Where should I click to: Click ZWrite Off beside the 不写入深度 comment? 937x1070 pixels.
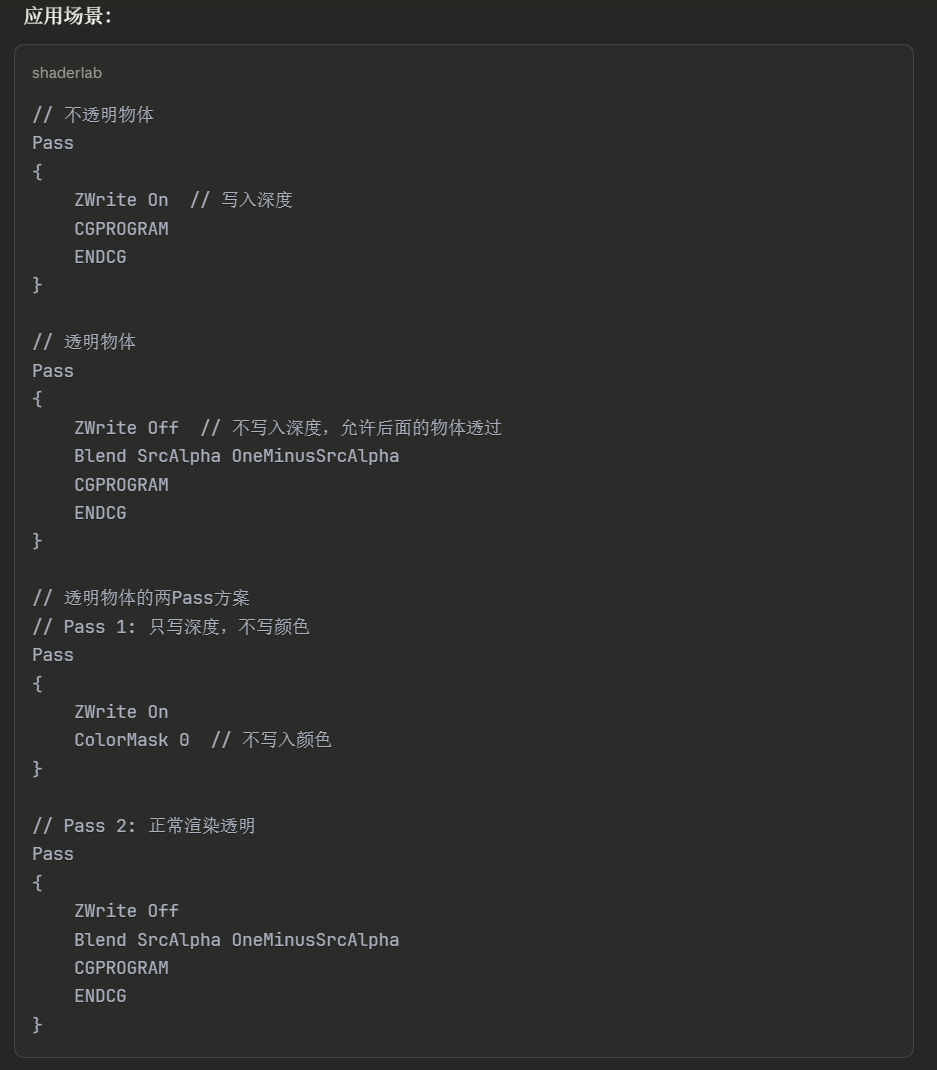[126, 428]
